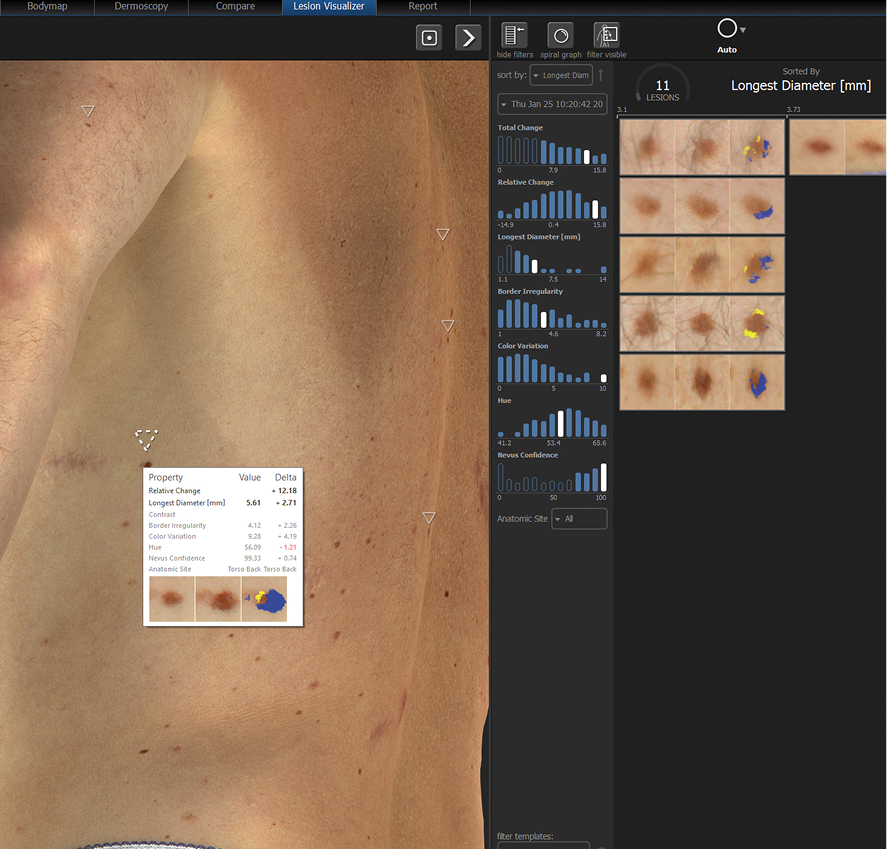Open the spiral graph view

coord(561,36)
